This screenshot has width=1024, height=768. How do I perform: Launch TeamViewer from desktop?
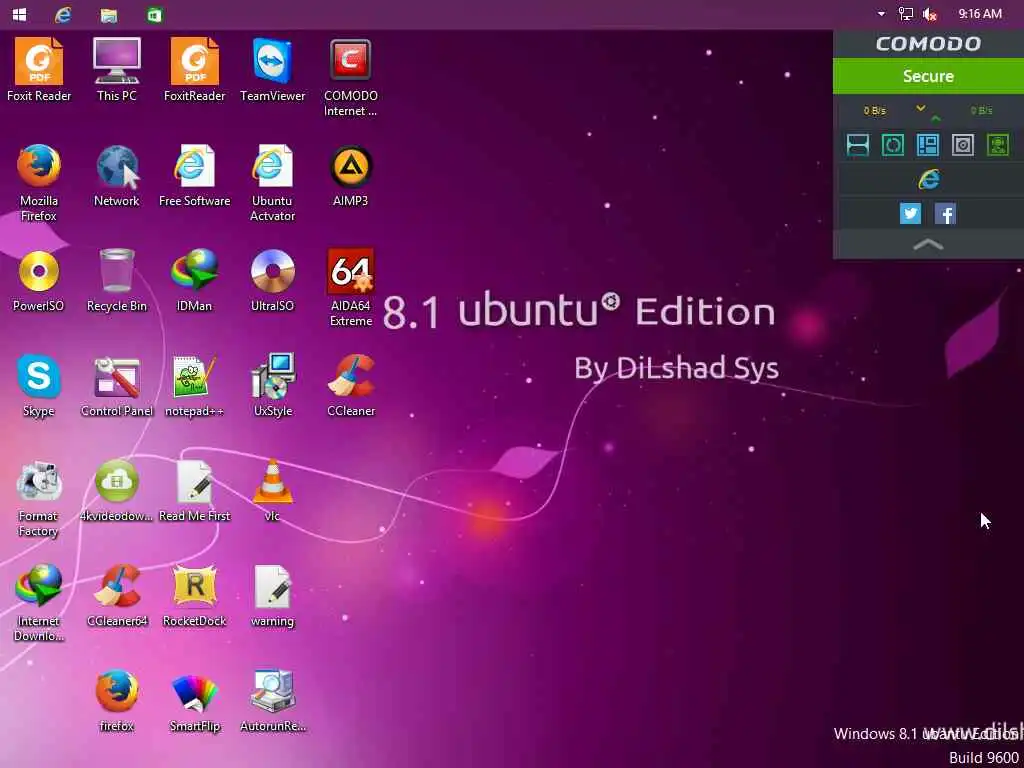pos(272,69)
